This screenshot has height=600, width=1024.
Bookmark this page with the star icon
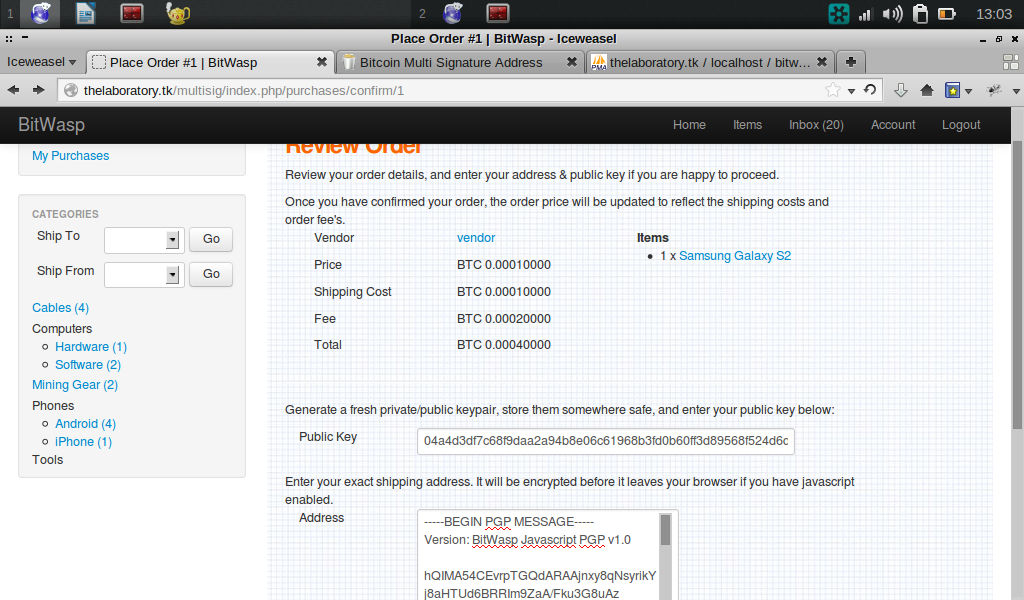tap(833, 90)
